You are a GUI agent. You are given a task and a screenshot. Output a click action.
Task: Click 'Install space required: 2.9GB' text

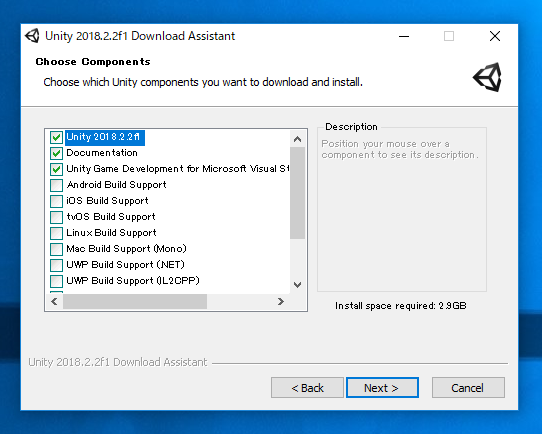[x=401, y=306]
